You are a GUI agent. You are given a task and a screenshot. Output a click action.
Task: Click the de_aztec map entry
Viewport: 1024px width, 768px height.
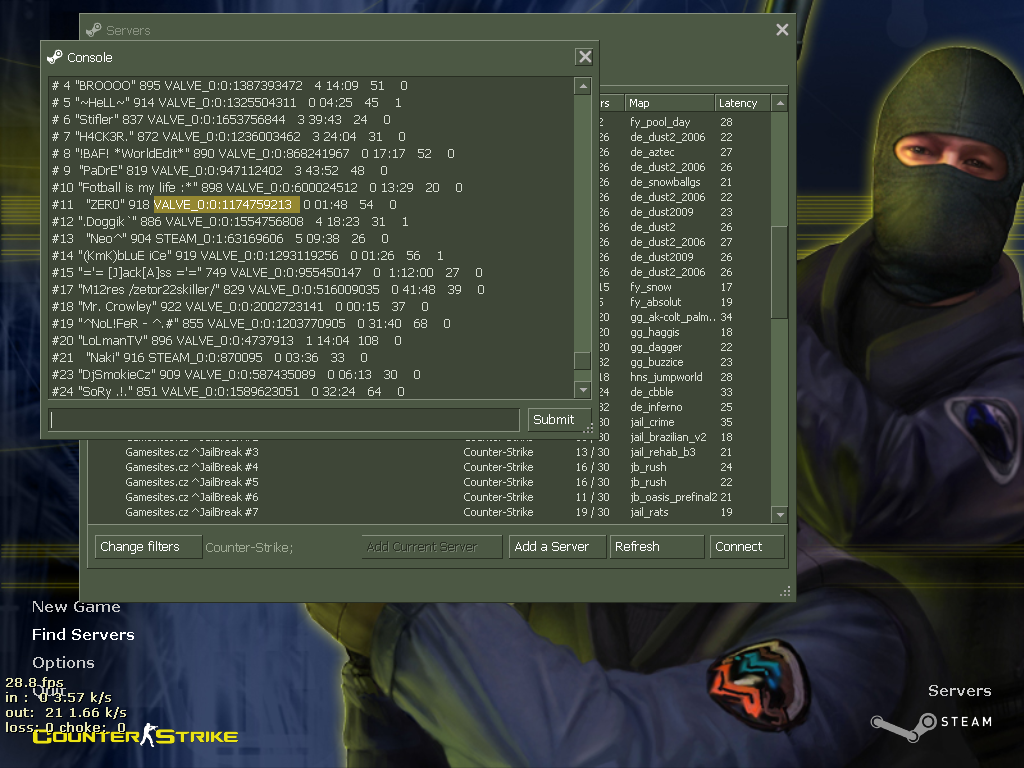[x=652, y=152]
